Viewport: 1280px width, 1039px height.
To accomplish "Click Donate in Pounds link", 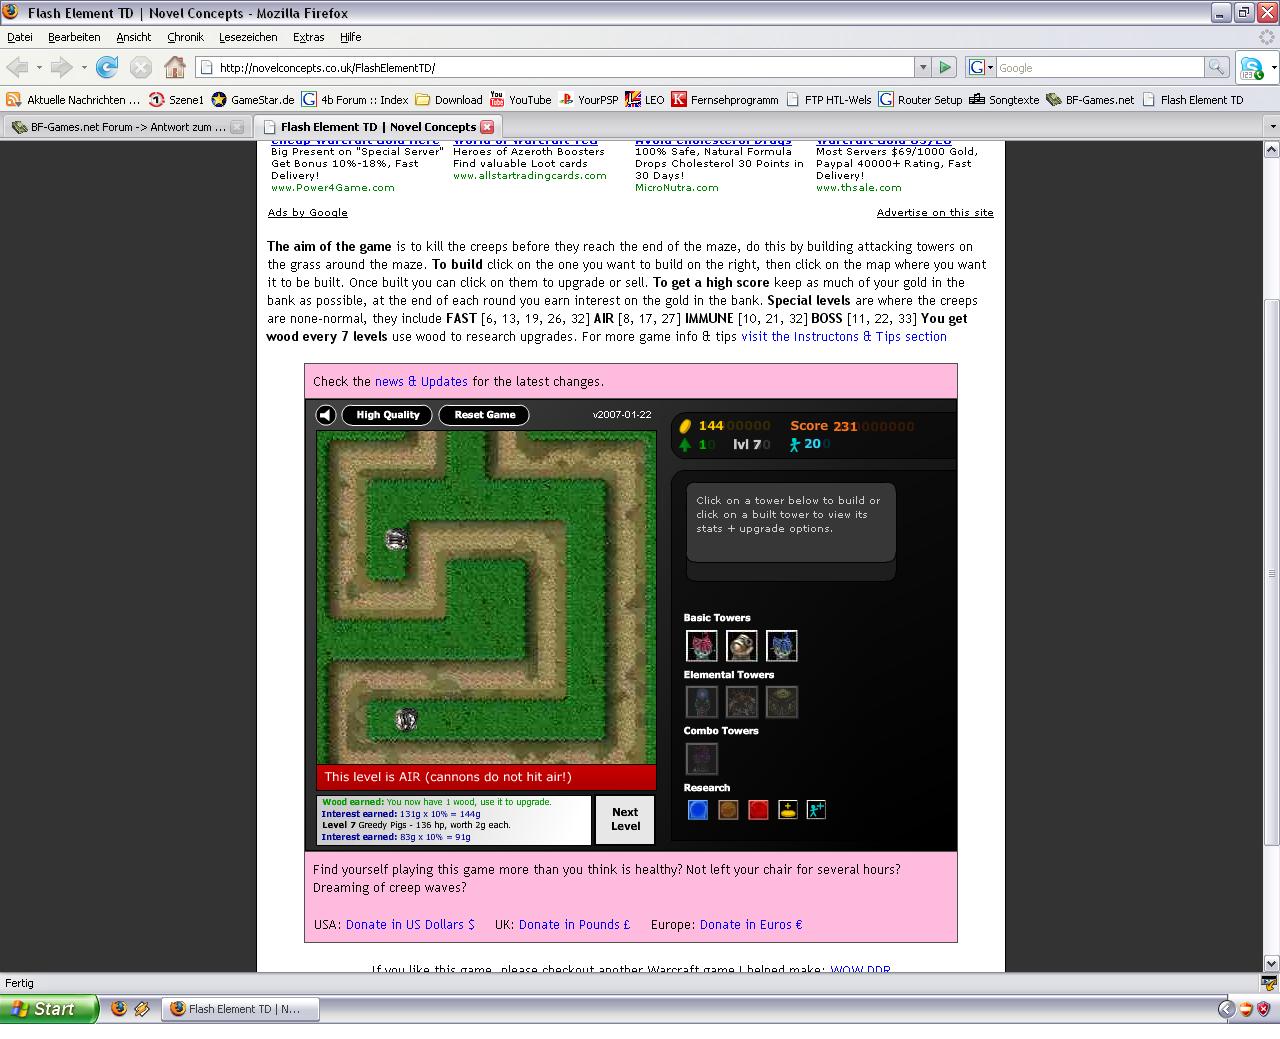I will pyautogui.click(x=574, y=924).
